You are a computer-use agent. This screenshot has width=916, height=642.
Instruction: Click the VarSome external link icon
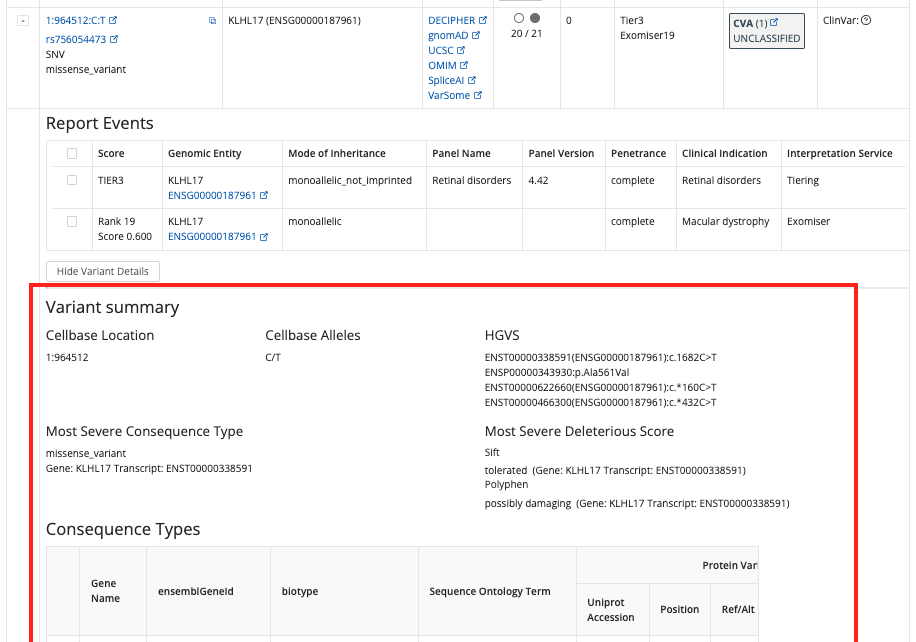478,95
